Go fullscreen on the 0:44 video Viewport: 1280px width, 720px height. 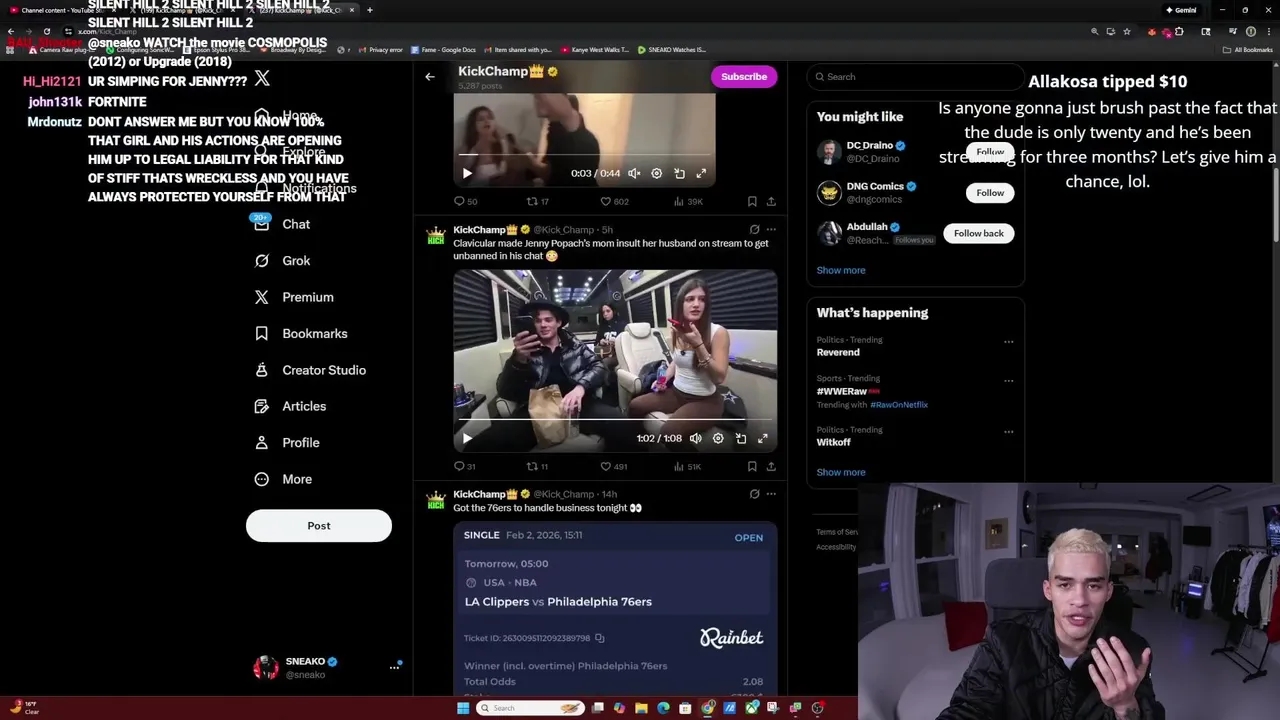701,173
